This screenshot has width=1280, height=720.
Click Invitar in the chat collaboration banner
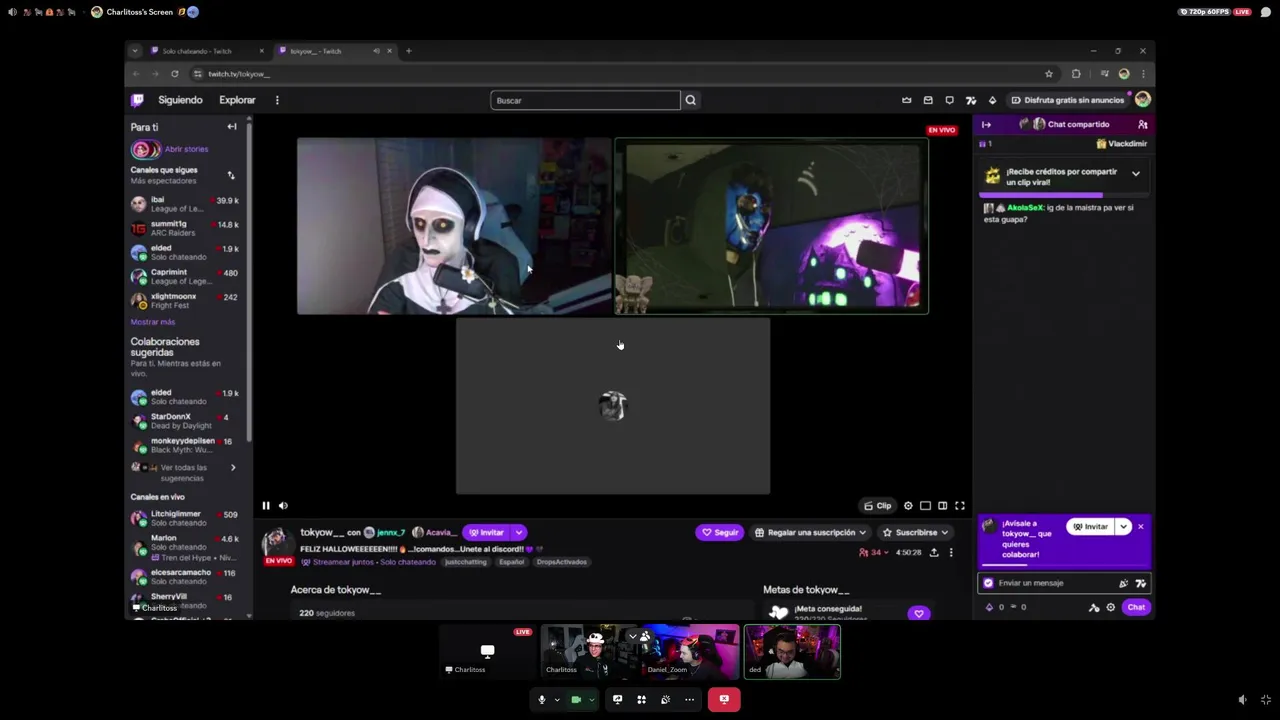1090,527
